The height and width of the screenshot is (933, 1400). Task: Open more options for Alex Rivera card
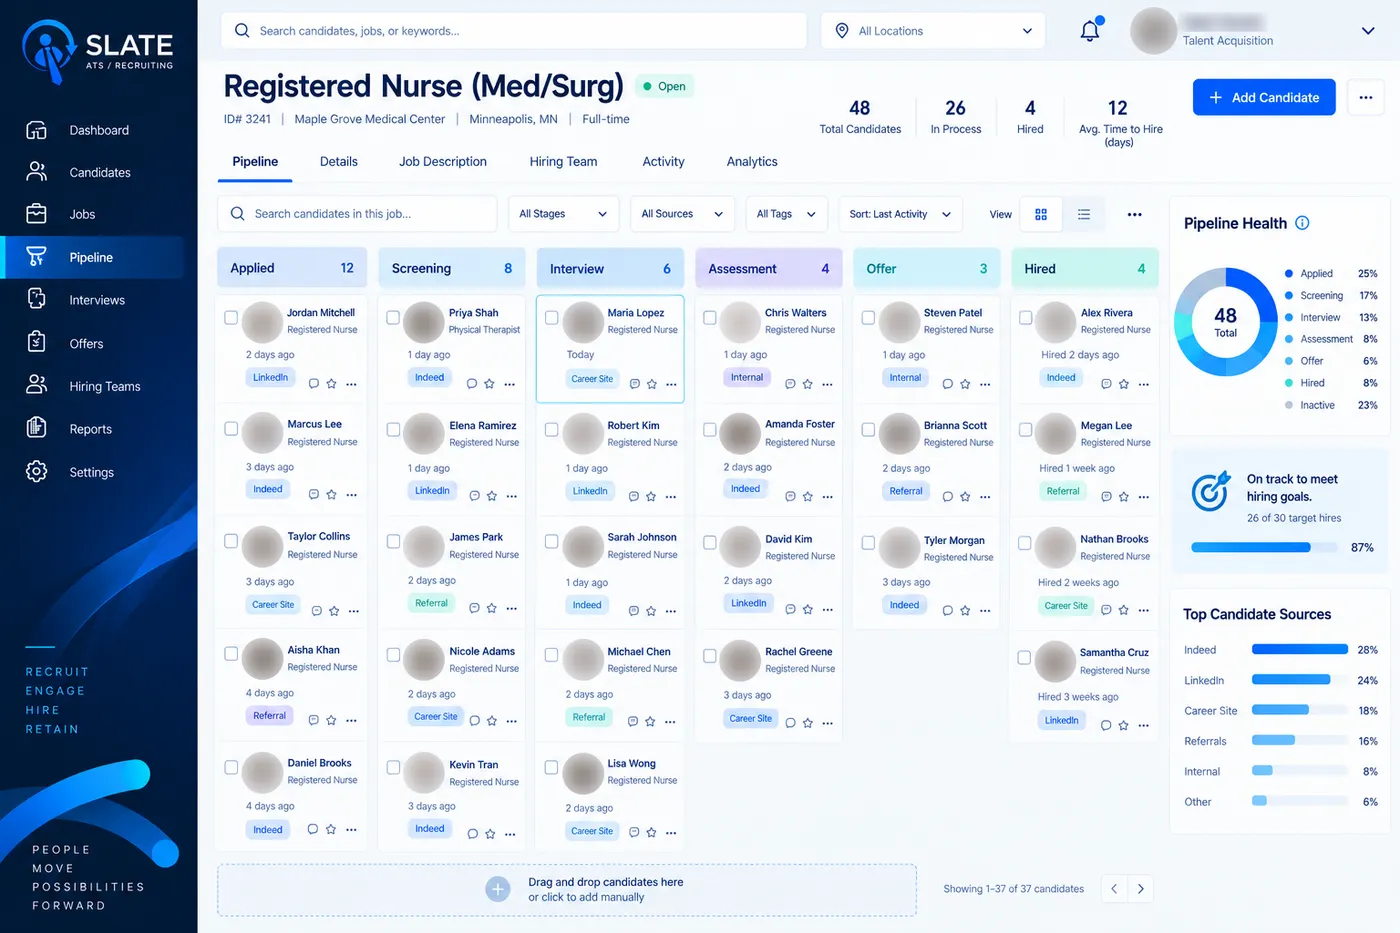pyautogui.click(x=1144, y=384)
